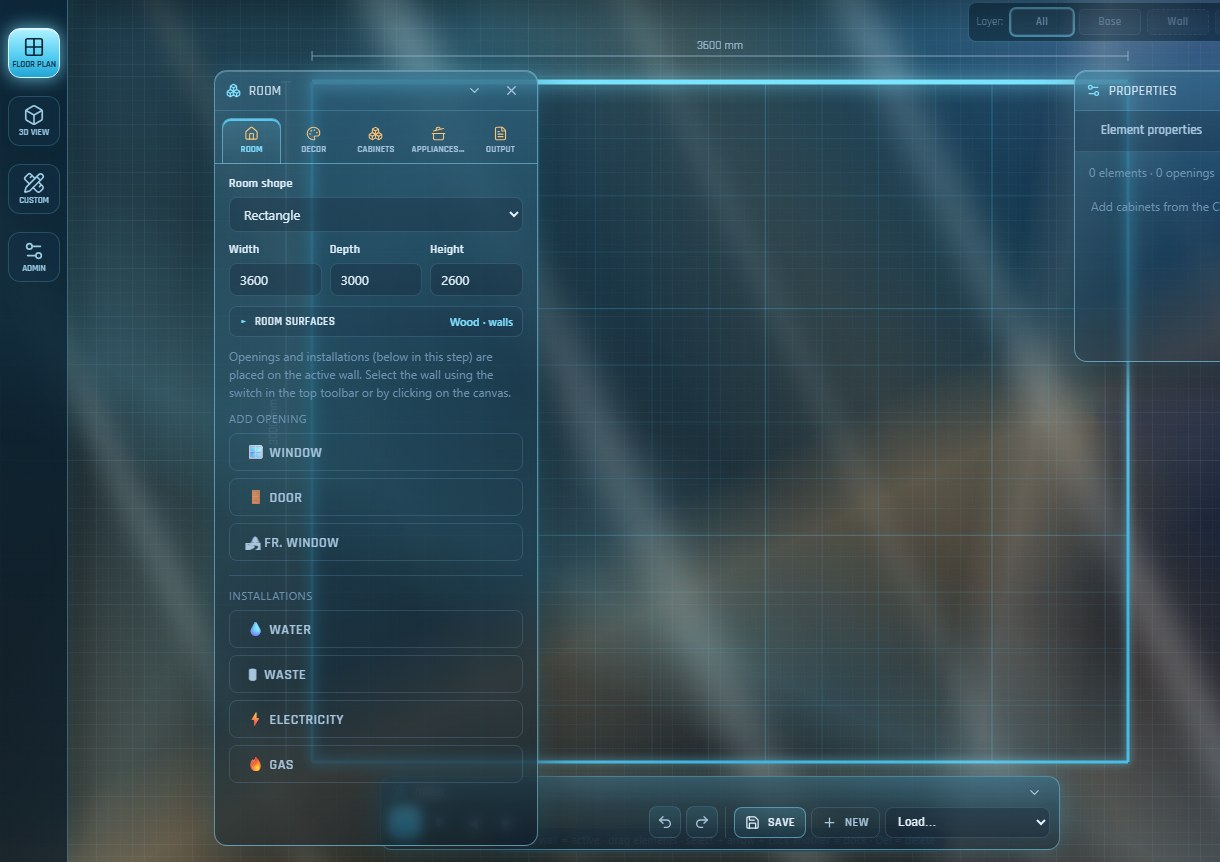Click the '3600 mm' dimension label

(x=720, y=45)
